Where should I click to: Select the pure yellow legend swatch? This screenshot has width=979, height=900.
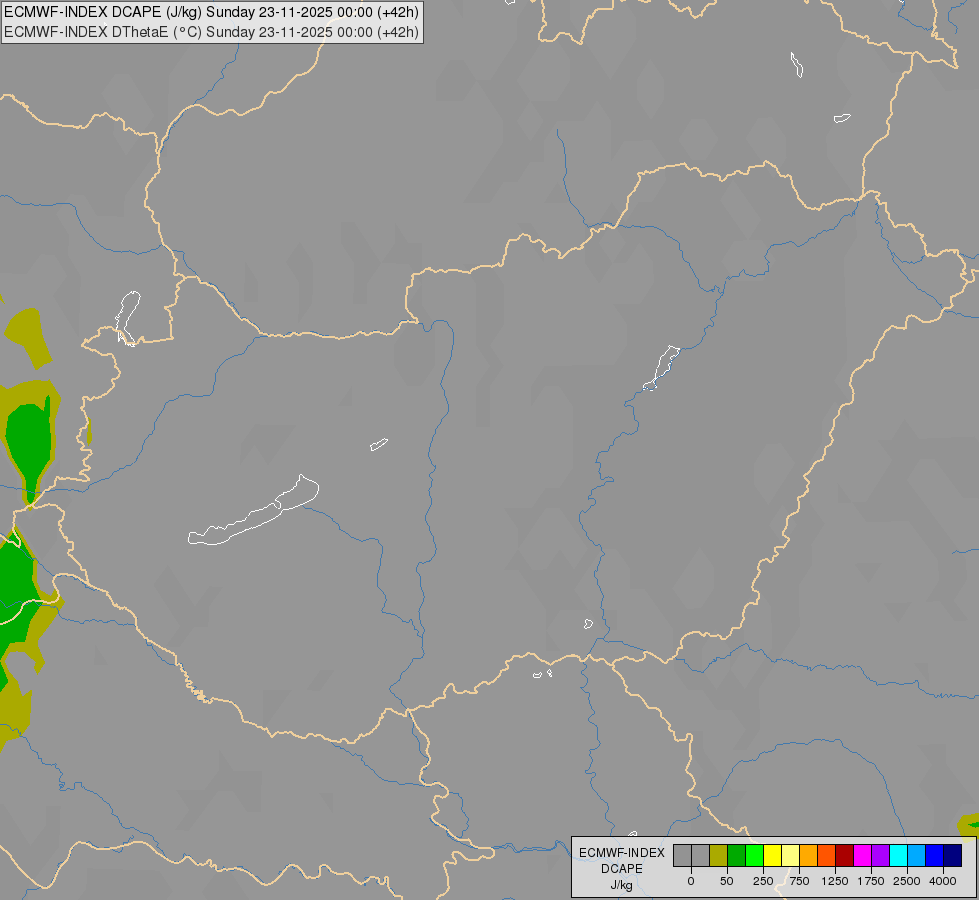[x=772, y=856]
